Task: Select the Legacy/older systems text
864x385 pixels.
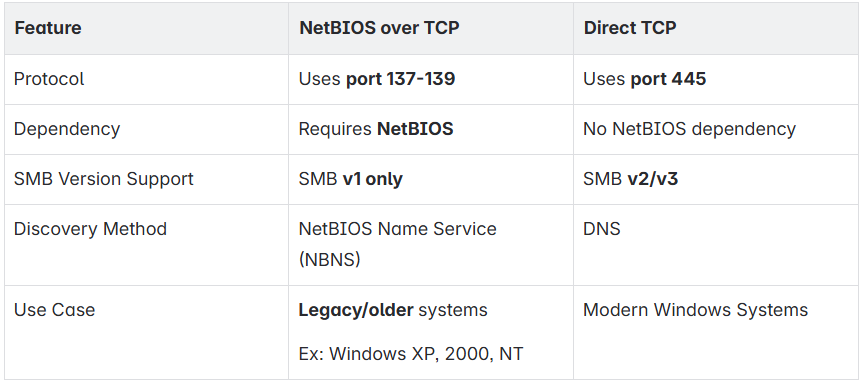Action: pos(393,310)
